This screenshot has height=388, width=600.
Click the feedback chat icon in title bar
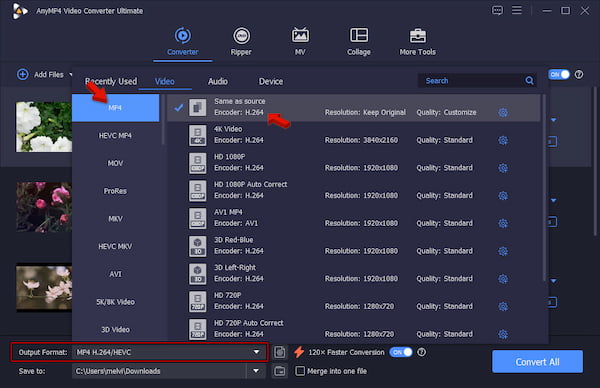(497, 10)
